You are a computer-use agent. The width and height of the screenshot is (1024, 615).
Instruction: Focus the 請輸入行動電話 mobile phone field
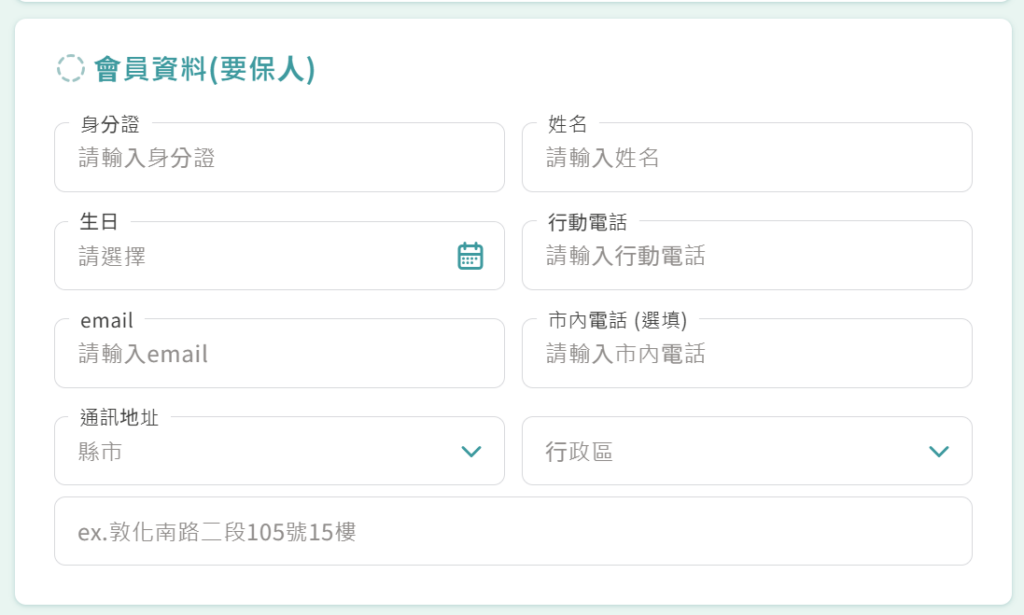(x=746, y=256)
